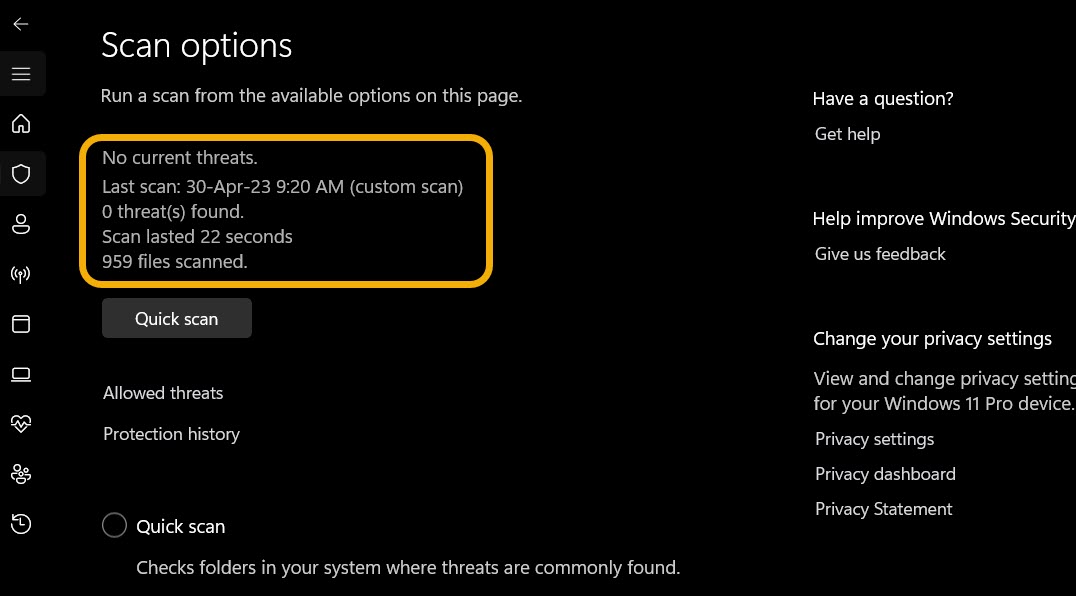Screen dimensions: 1076x596
Task: Expand the navigation sidebar menu
Action: point(21,73)
